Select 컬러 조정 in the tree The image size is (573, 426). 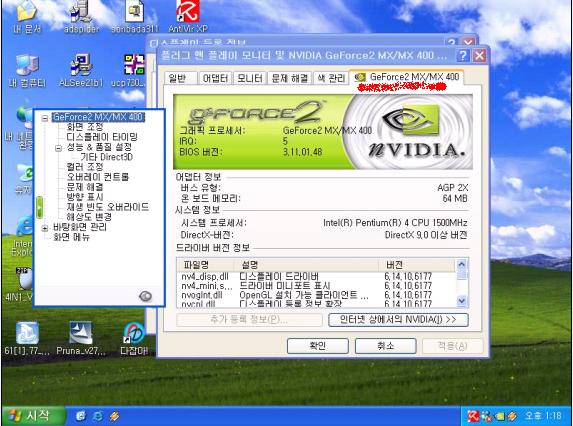(85, 167)
